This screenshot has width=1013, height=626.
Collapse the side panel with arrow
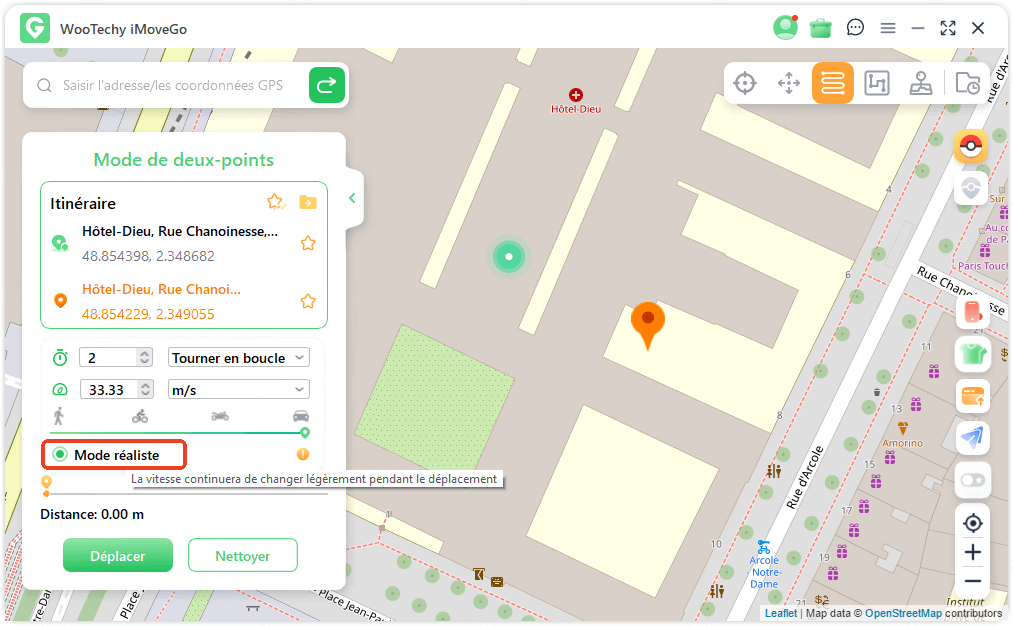pyautogui.click(x=352, y=198)
